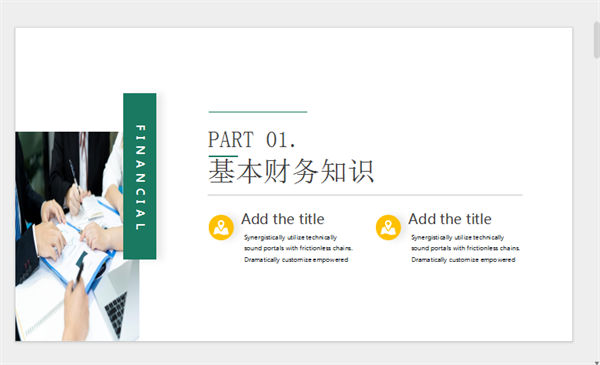Select the right "Add the title" heading
The width and height of the screenshot is (600, 365).
(450, 219)
